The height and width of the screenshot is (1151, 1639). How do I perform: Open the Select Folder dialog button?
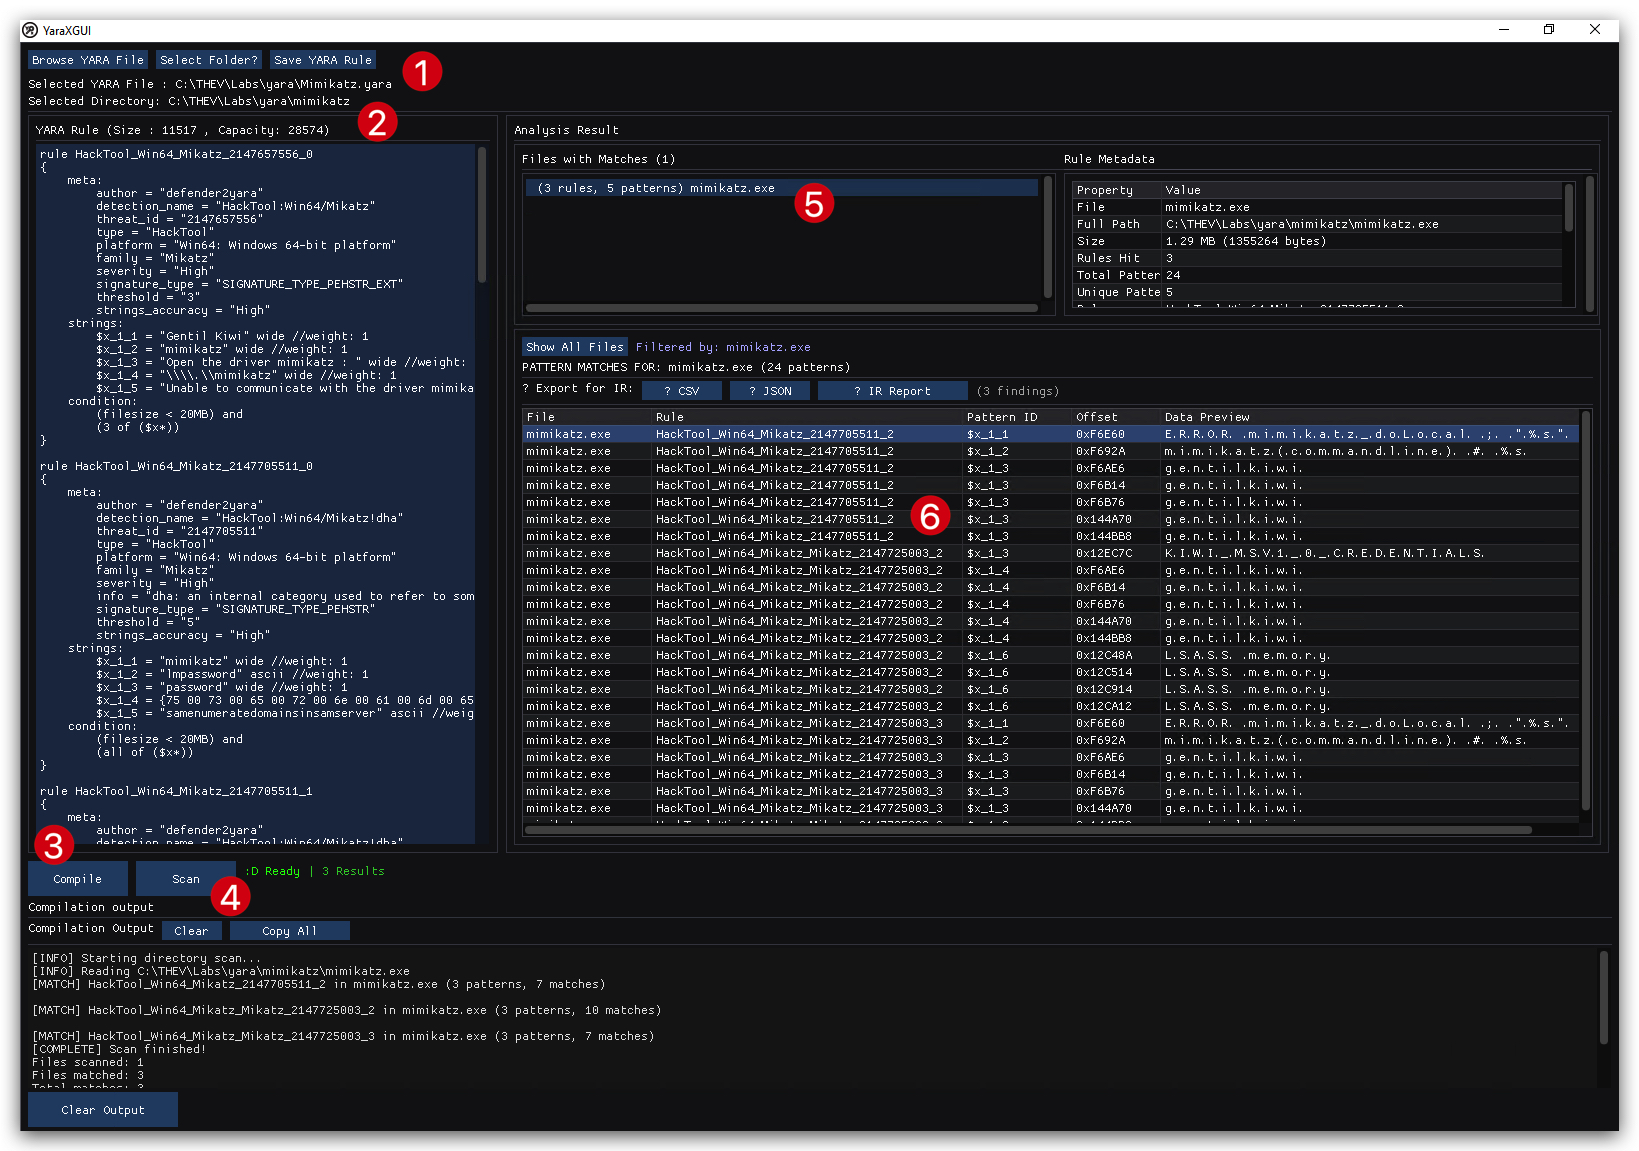[209, 60]
